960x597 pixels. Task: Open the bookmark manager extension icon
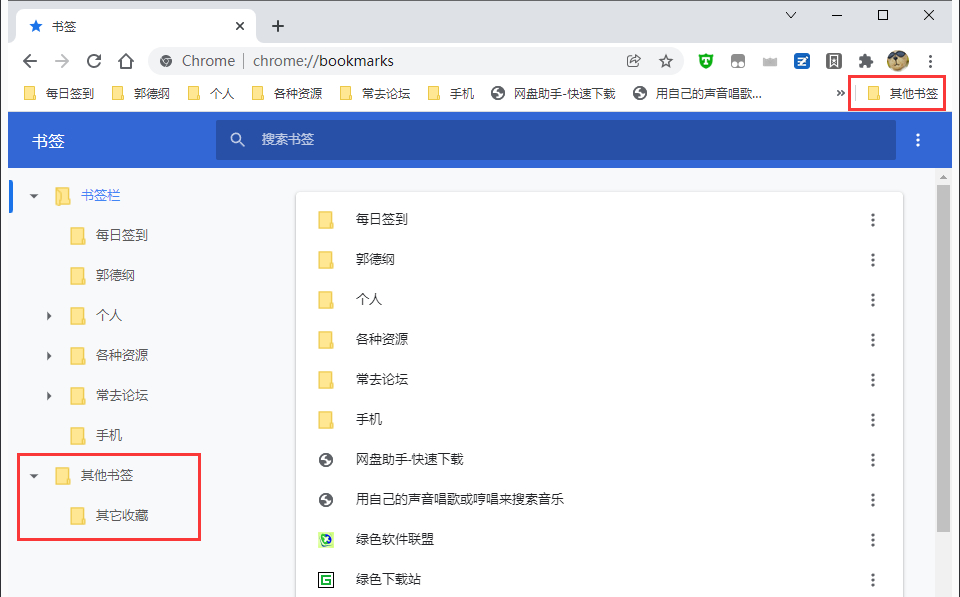pos(833,61)
